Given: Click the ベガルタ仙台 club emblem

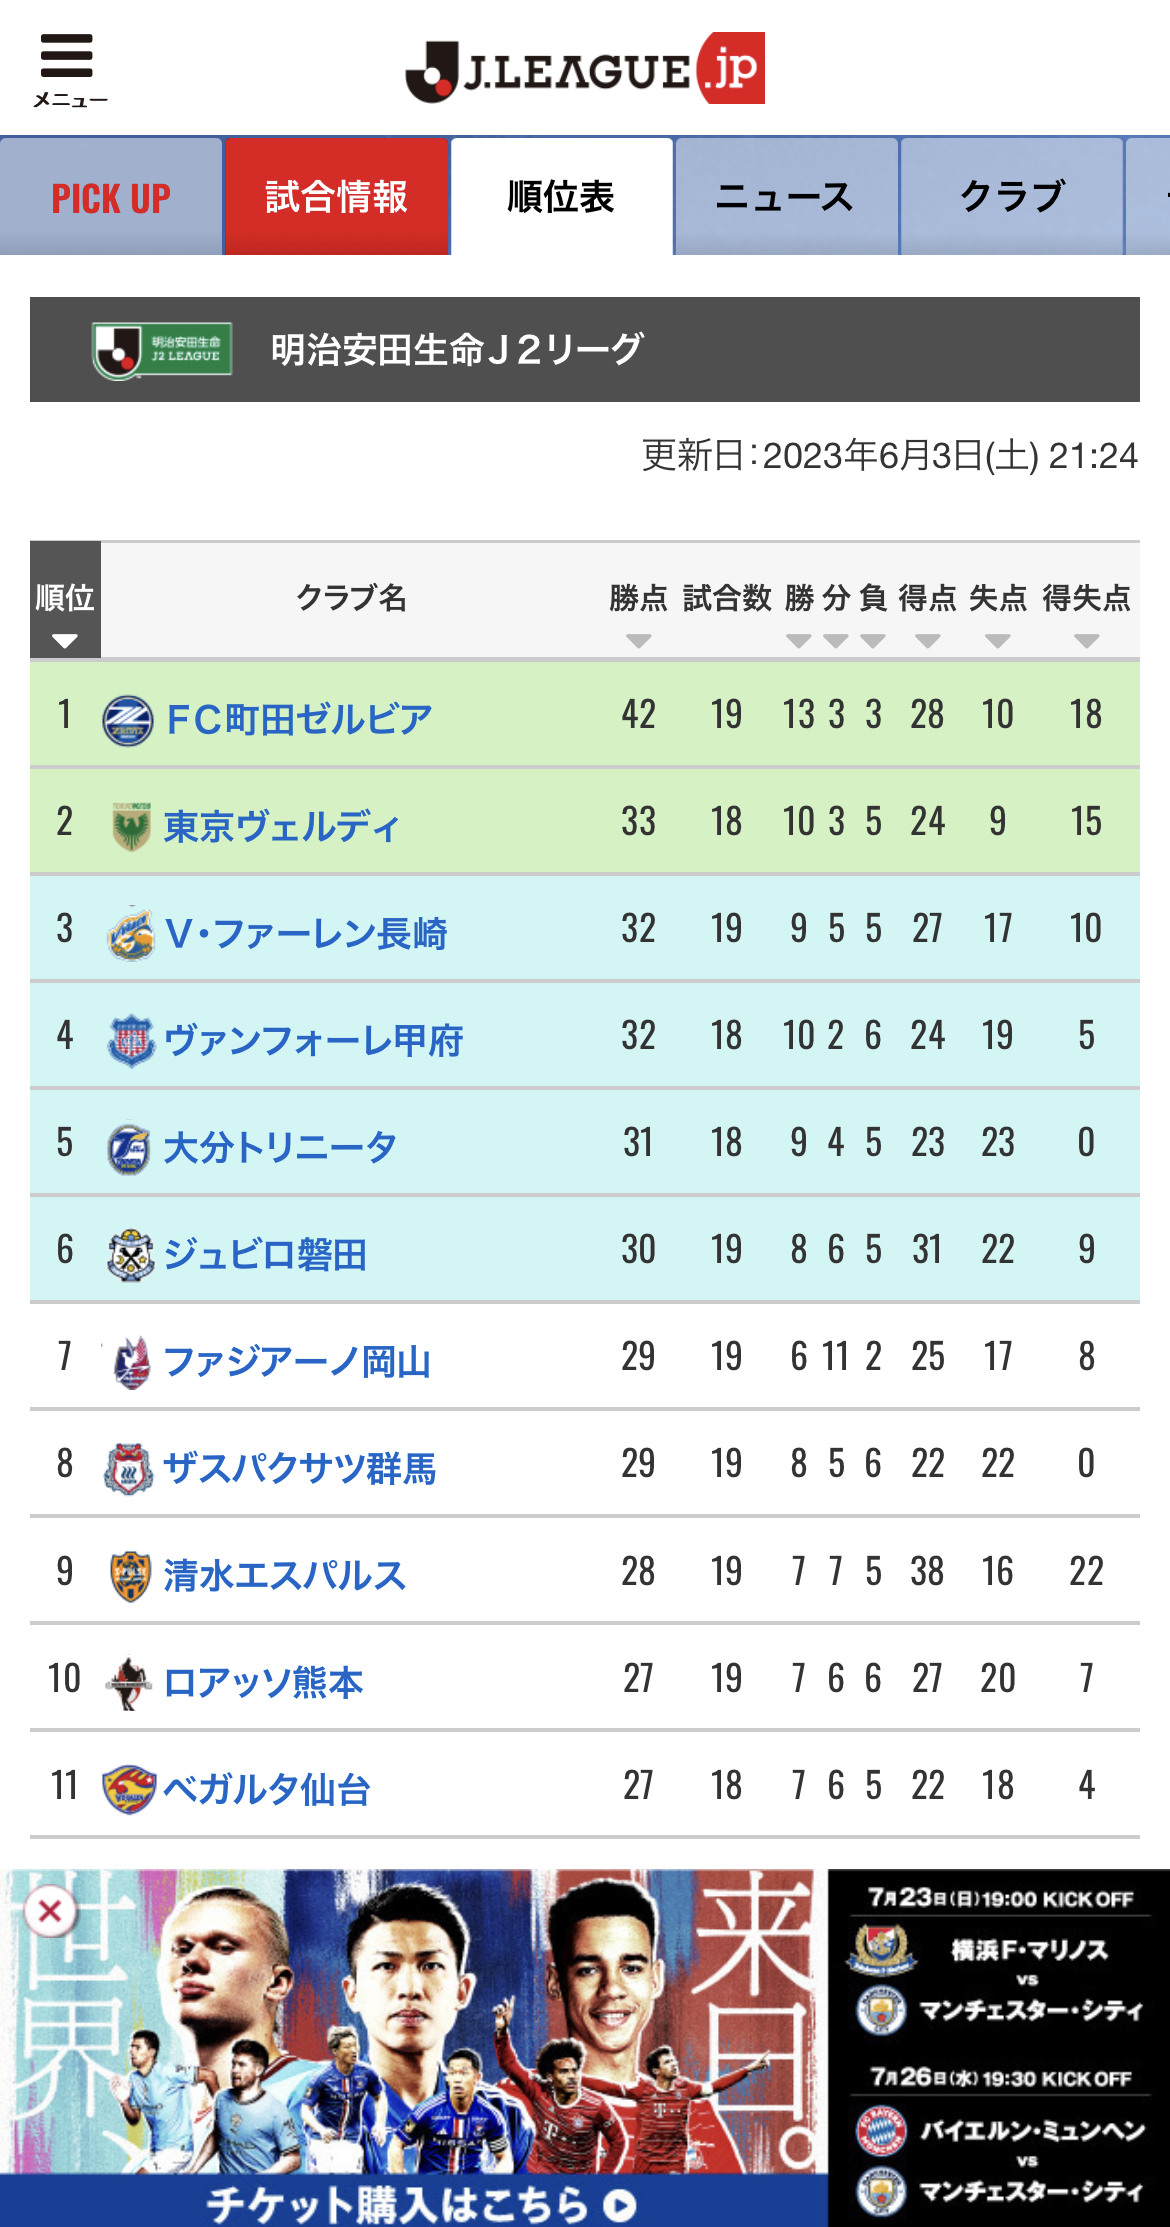Looking at the screenshot, I should 129,1790.
